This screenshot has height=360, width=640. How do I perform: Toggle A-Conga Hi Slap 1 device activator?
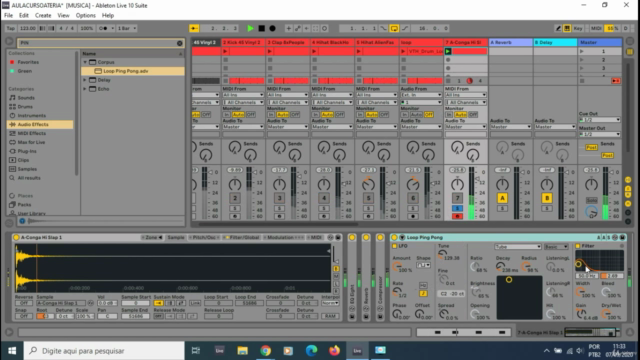16,237
